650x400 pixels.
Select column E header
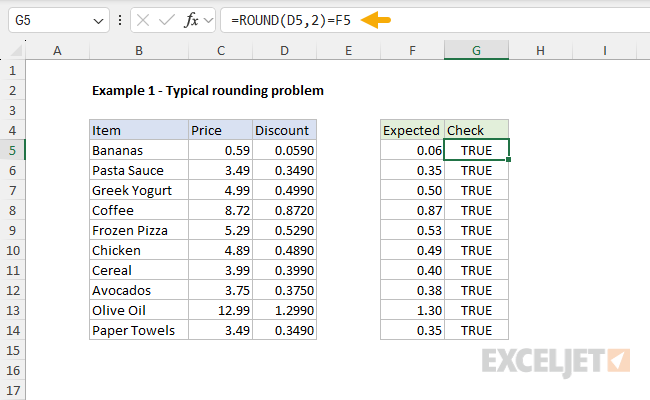pos(348,51)
